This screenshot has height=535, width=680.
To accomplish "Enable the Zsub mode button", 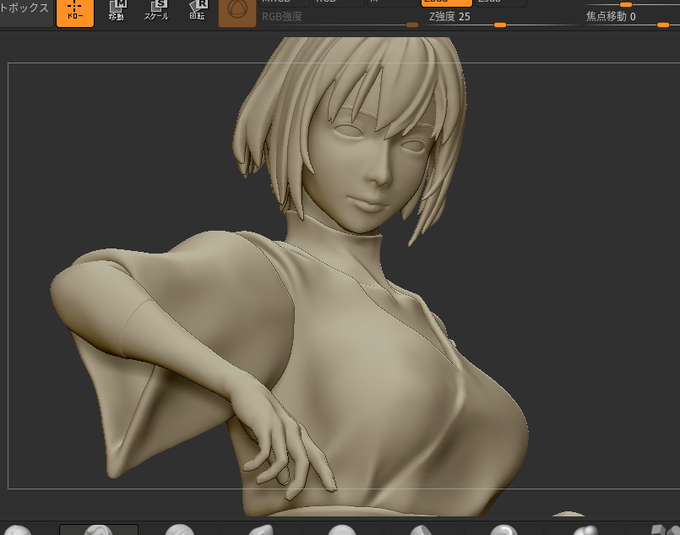I will click(x=500, y=3).
